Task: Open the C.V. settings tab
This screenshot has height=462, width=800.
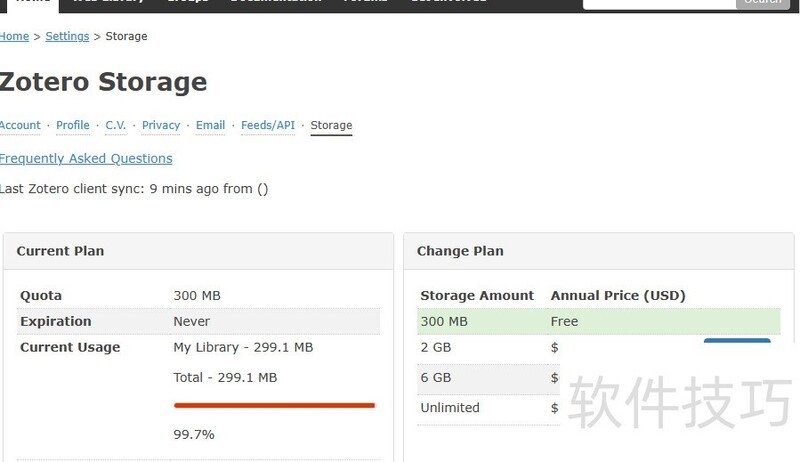Action: click(116, 125)
